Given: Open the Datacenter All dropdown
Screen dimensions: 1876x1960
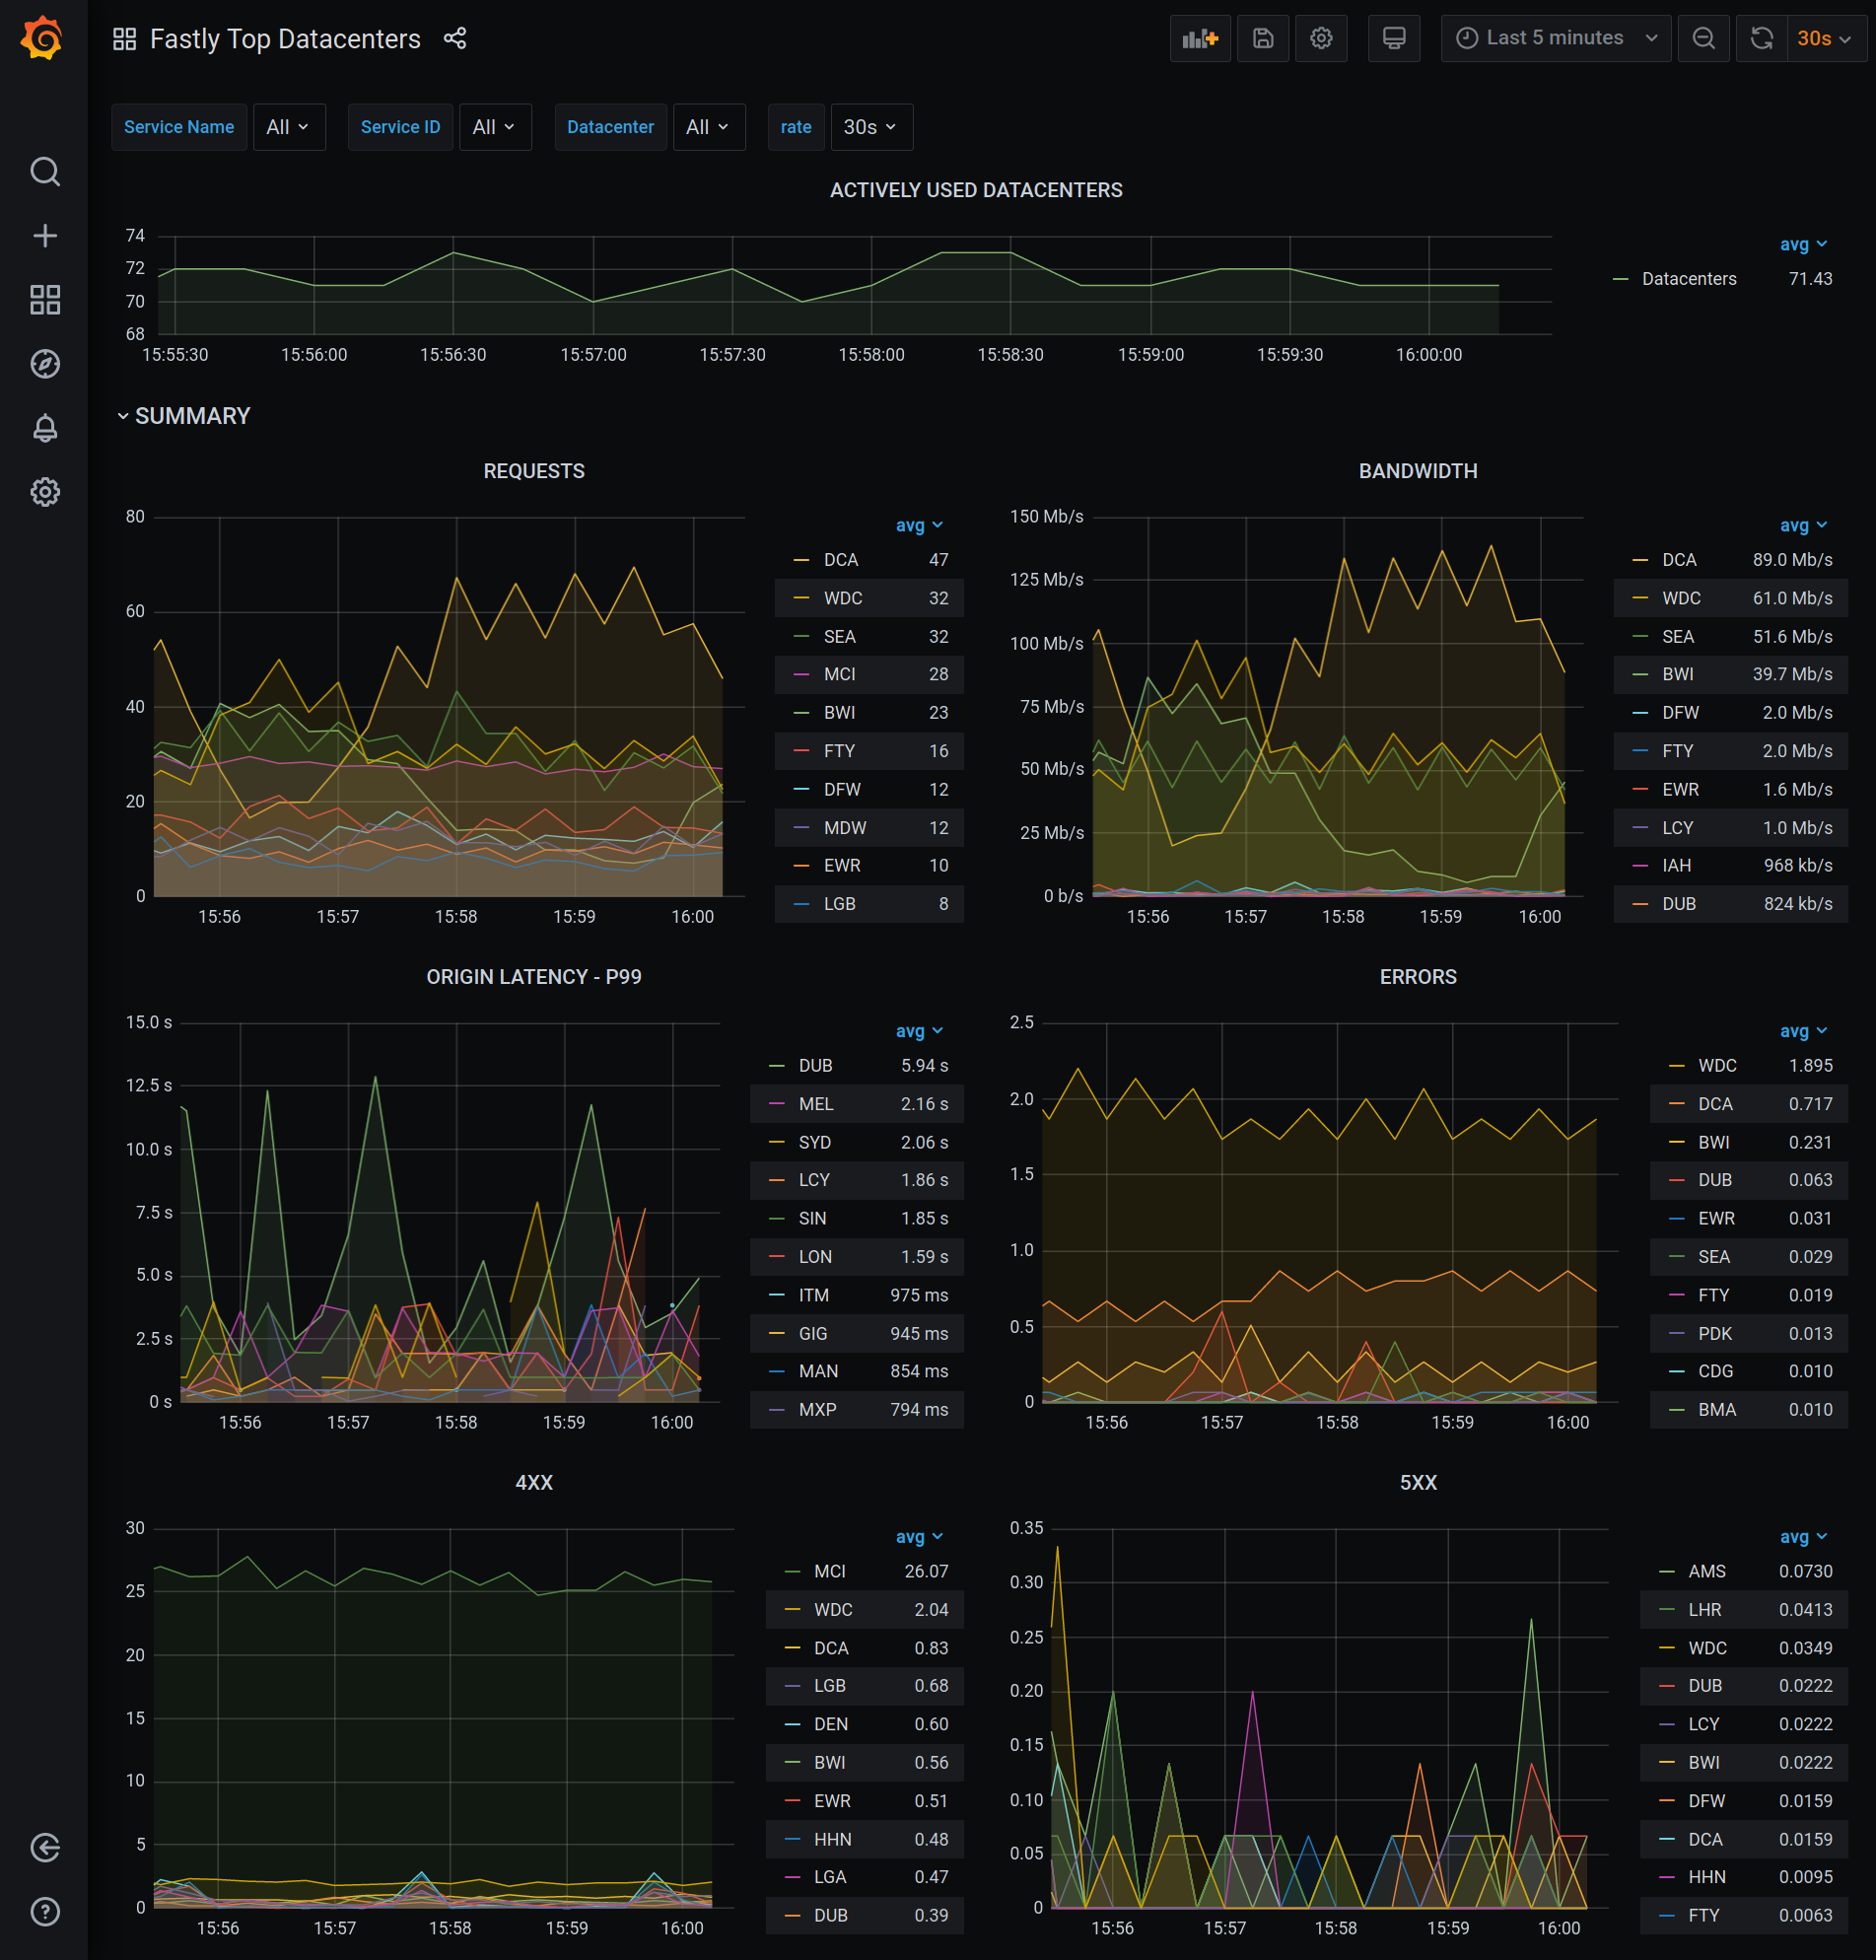Looking at the screenshot, I should [x=709, y=127].
